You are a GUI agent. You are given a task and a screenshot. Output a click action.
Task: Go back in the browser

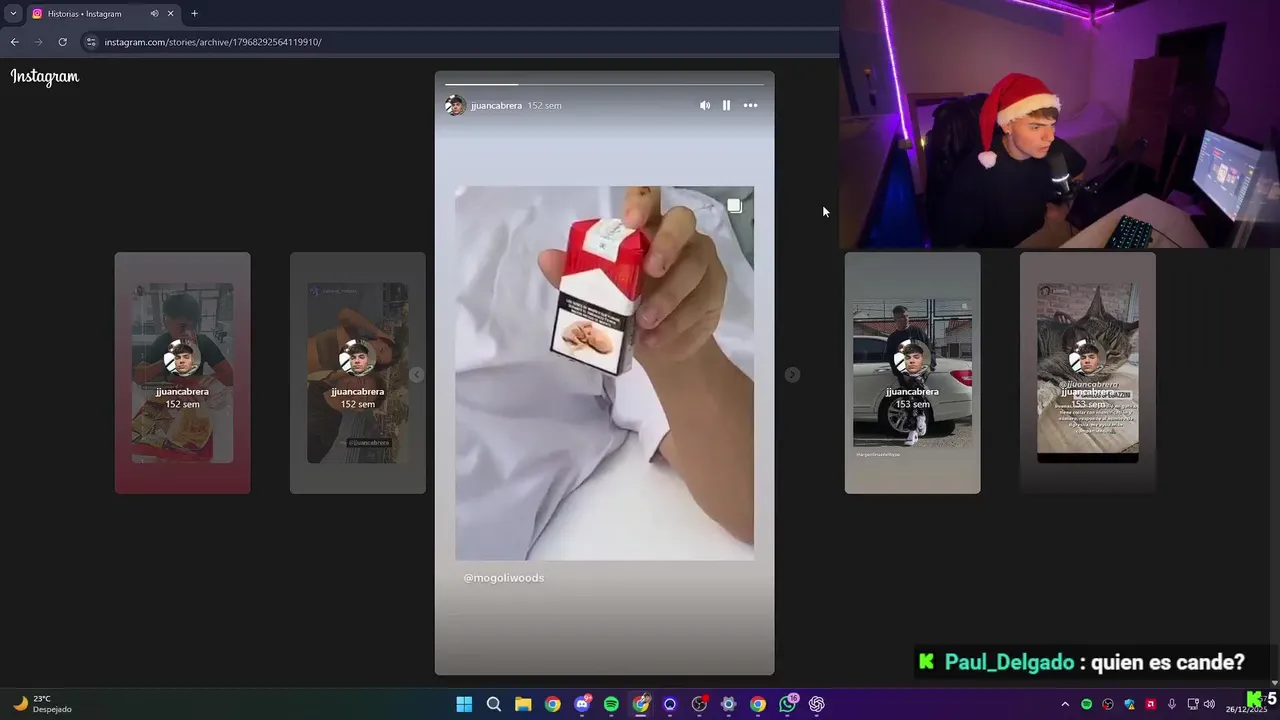click(x=14, y=42)
